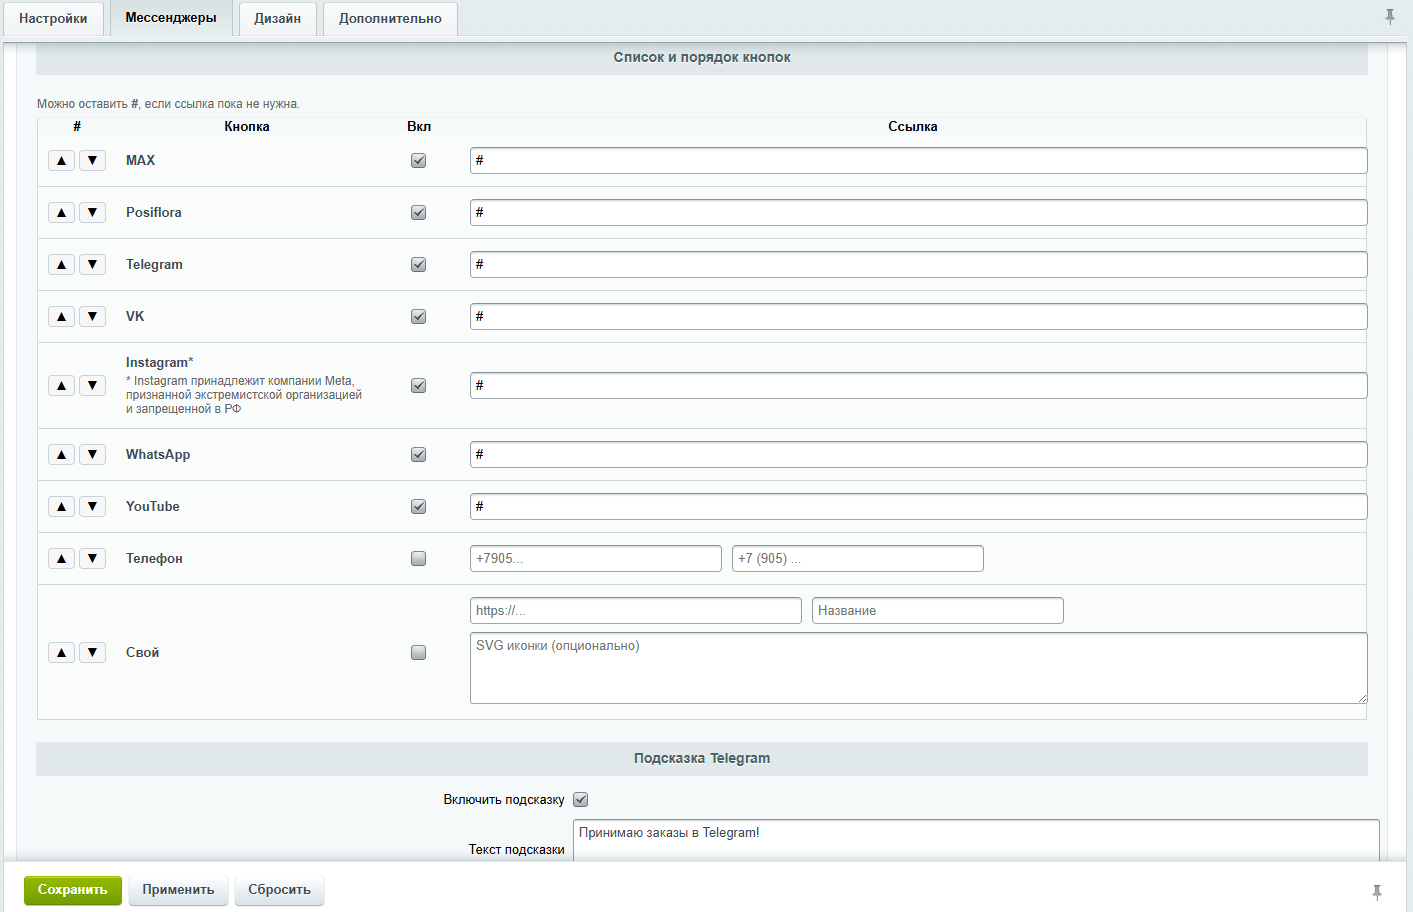Click the +7905... phone number field
Viewport: 1413px width, 912px height.
(596, 558)
